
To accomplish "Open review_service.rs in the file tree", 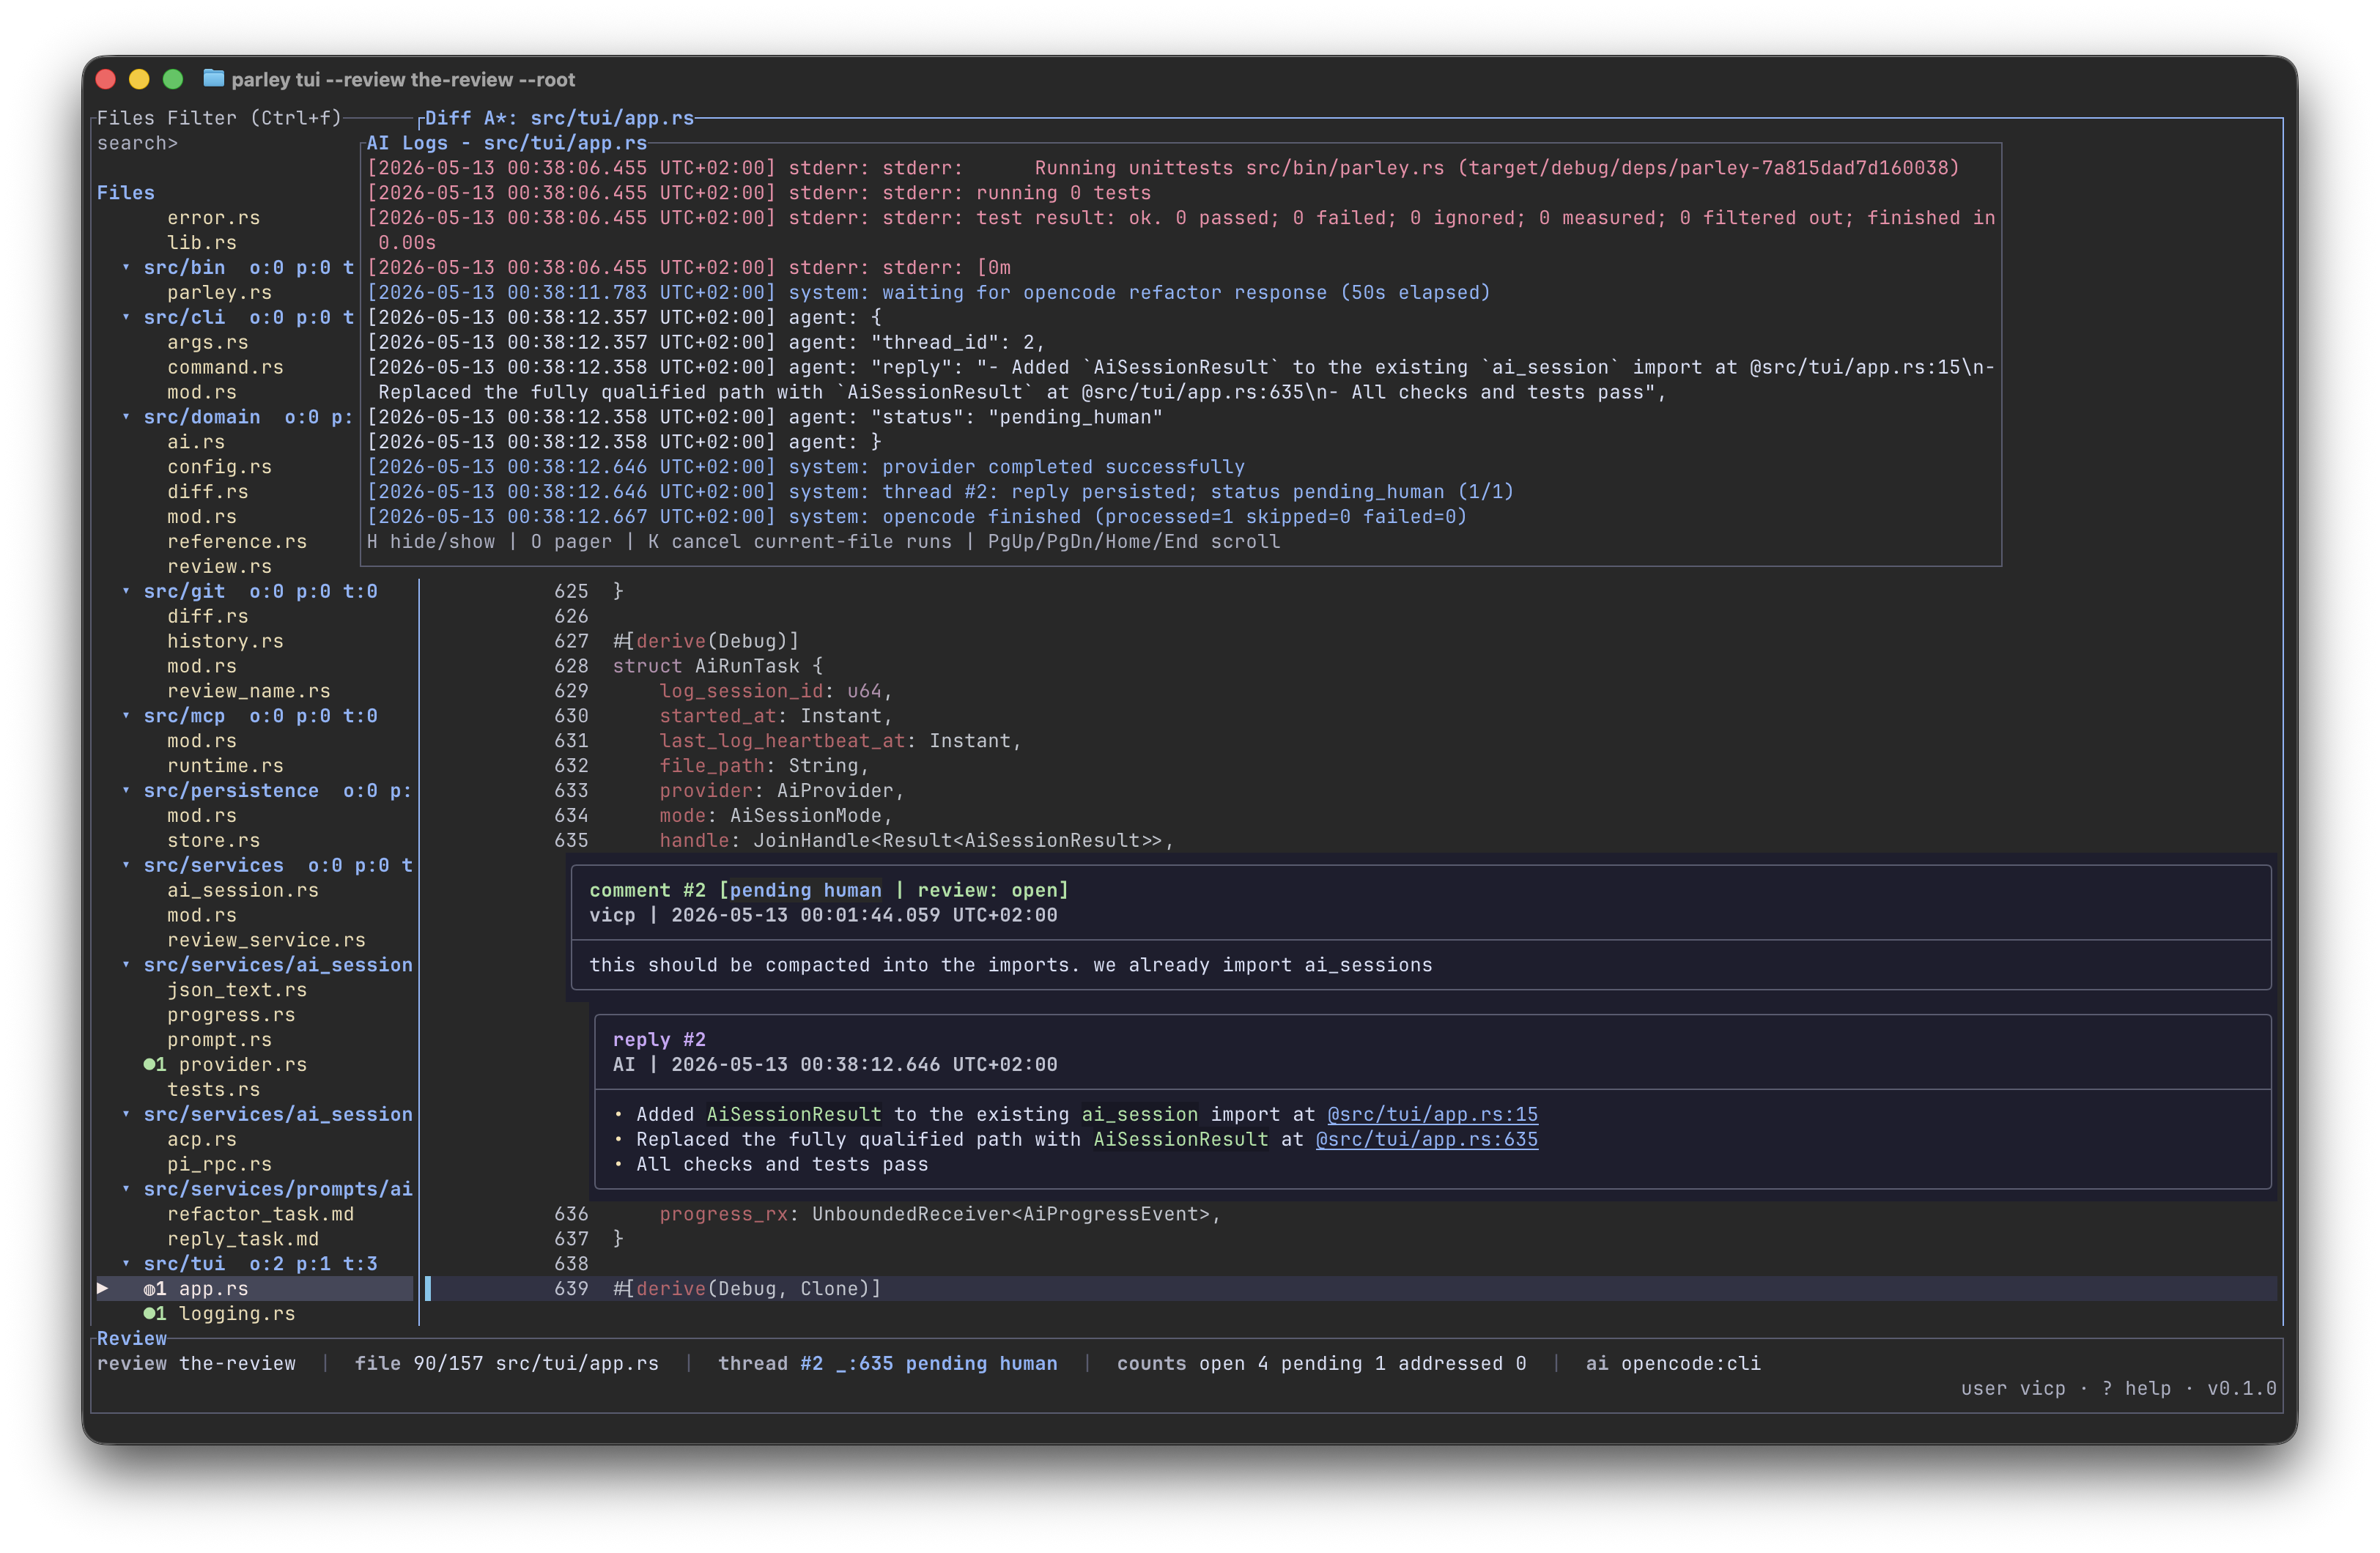I will [x=266, y=940].
